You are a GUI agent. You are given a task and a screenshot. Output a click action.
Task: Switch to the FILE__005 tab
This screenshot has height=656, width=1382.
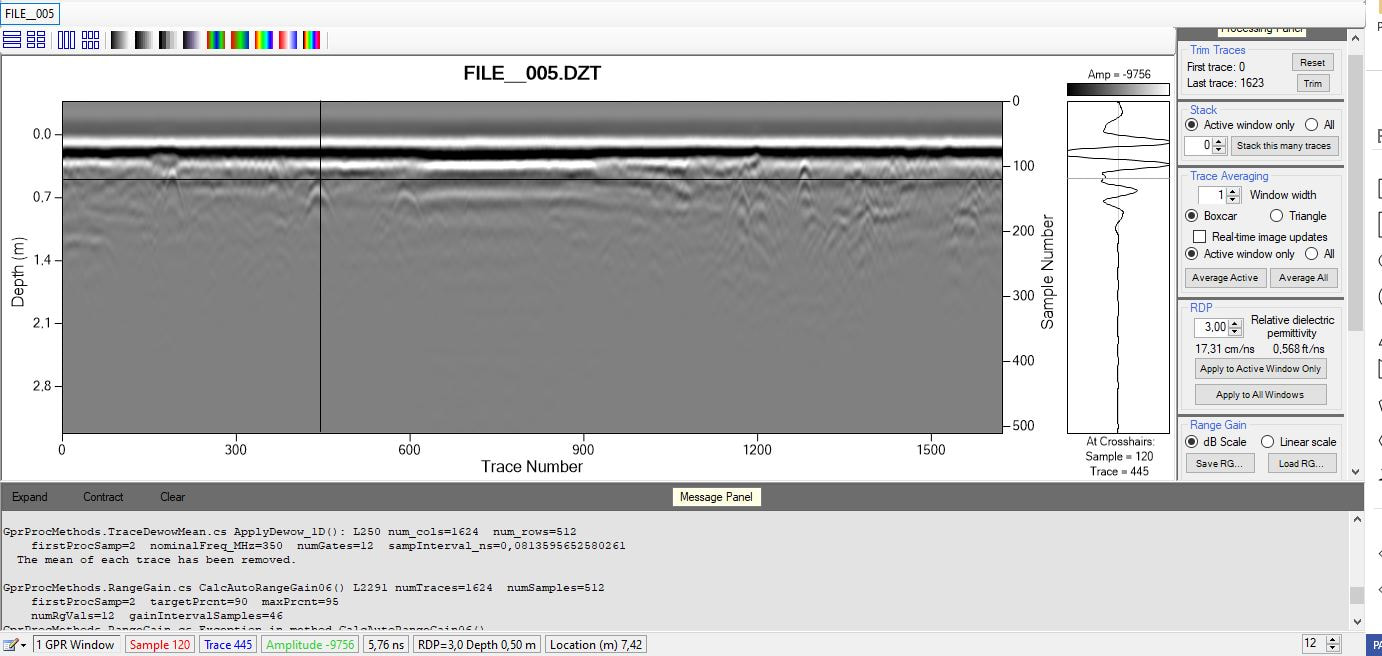tap(30, 14)
